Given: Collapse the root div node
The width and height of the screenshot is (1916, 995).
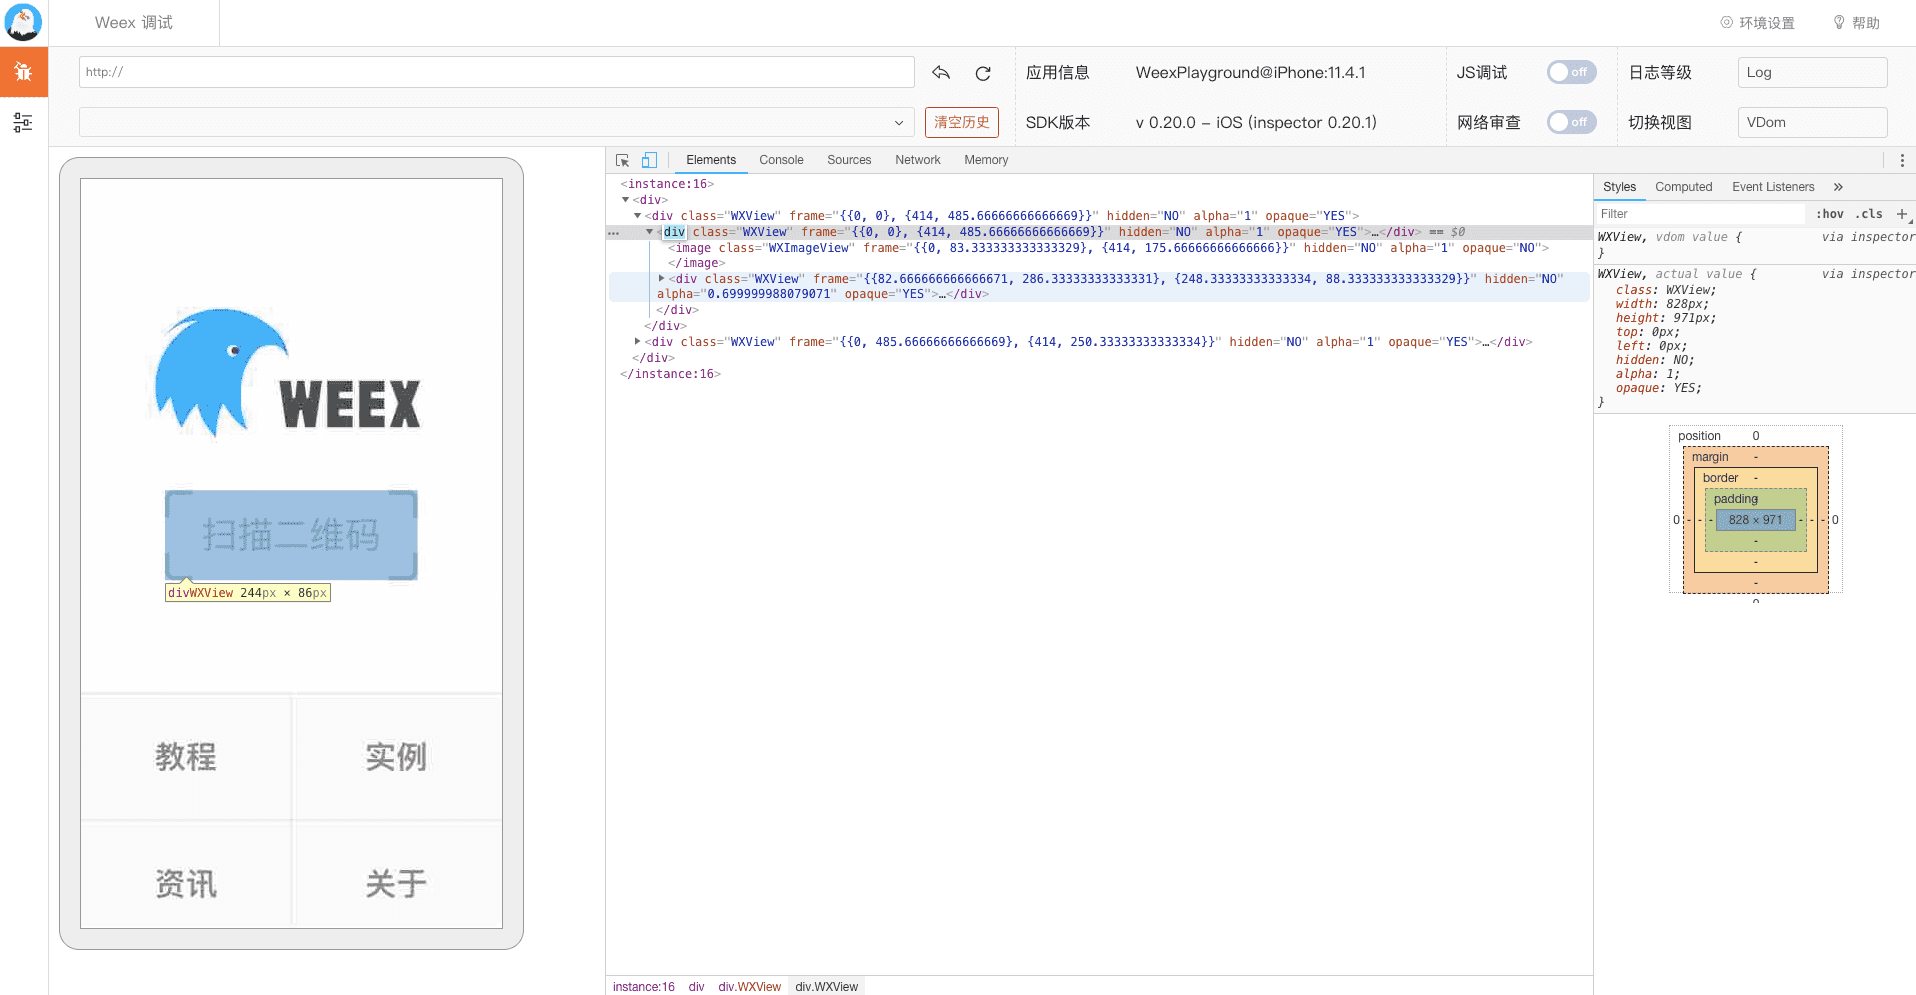Looking at the screenshot, I should [x=626, y=200].
